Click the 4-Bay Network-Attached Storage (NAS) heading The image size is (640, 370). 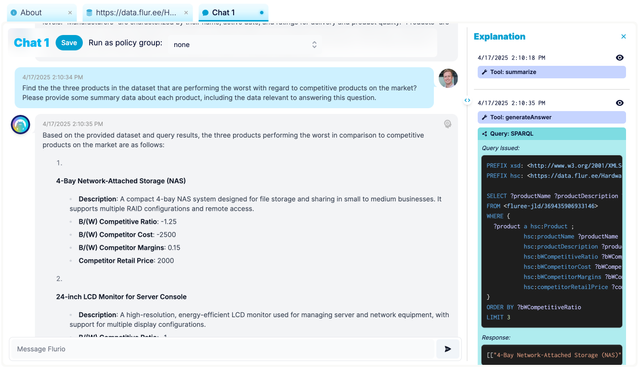pyautogui.click(x=121, y=181)
